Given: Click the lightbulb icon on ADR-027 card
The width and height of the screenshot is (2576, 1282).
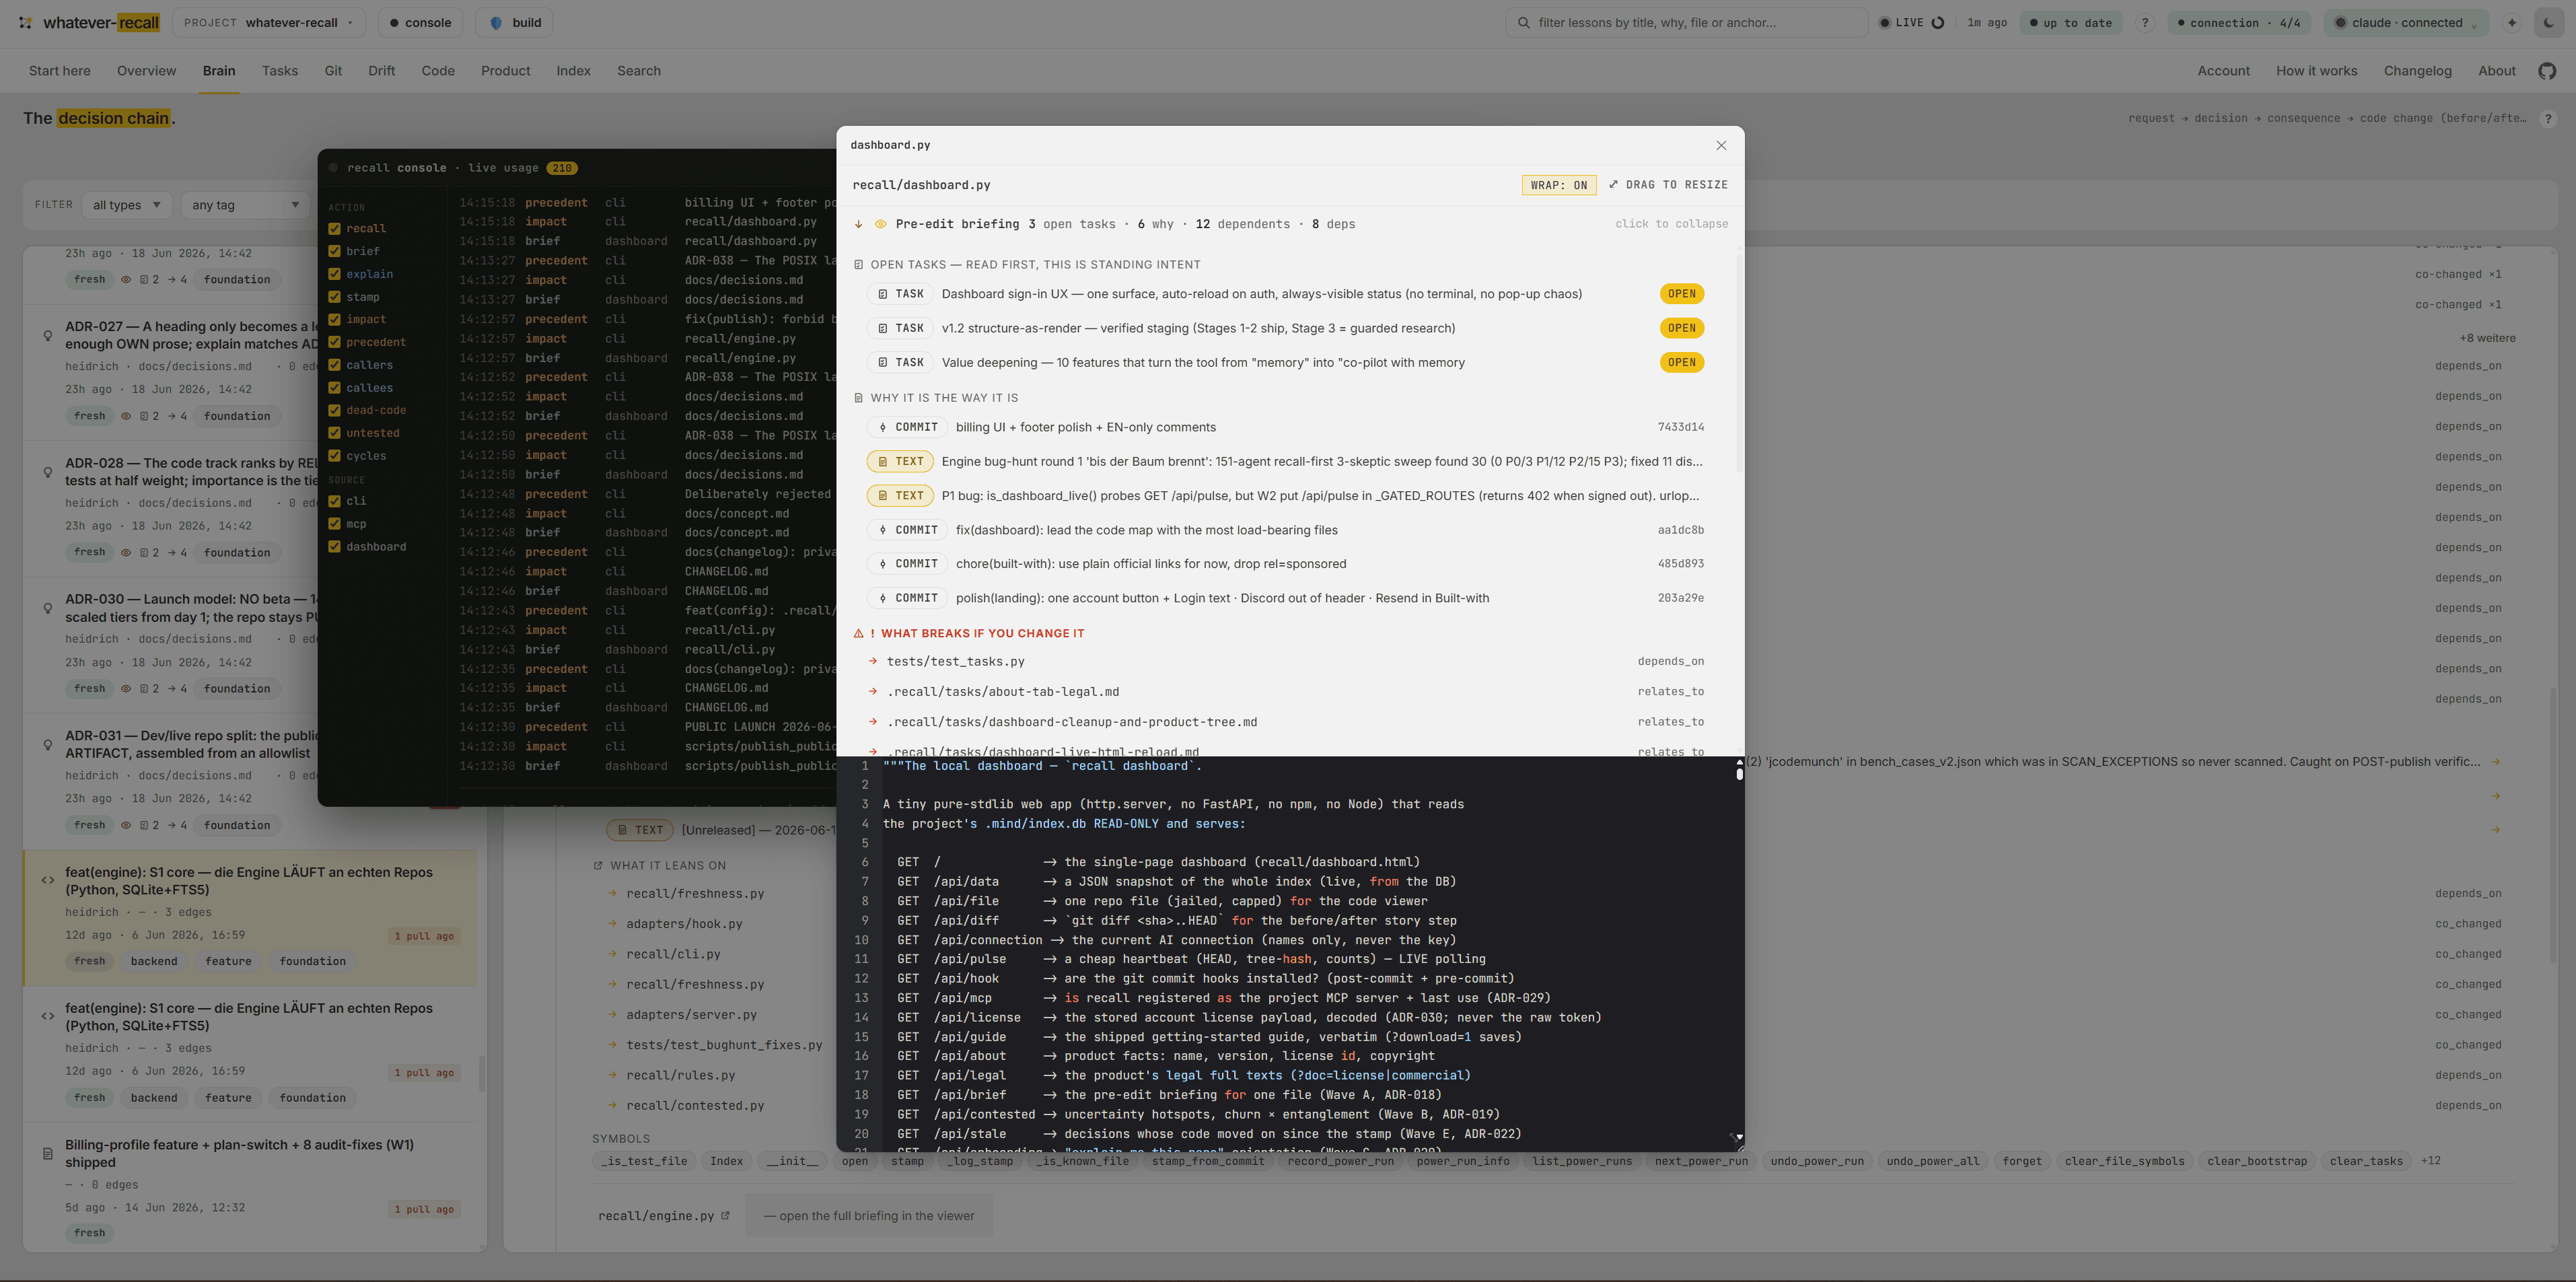Looking at the screenshot, I should (x=47, y=336).
